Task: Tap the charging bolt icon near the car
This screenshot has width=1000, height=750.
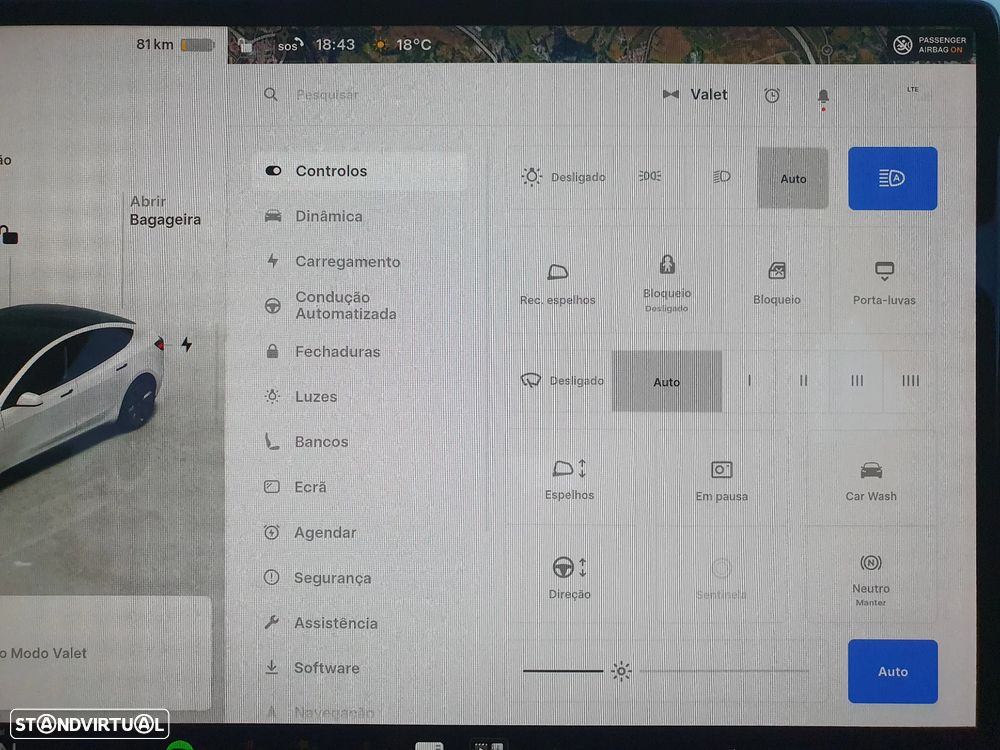Action: [x=186, y=344]
